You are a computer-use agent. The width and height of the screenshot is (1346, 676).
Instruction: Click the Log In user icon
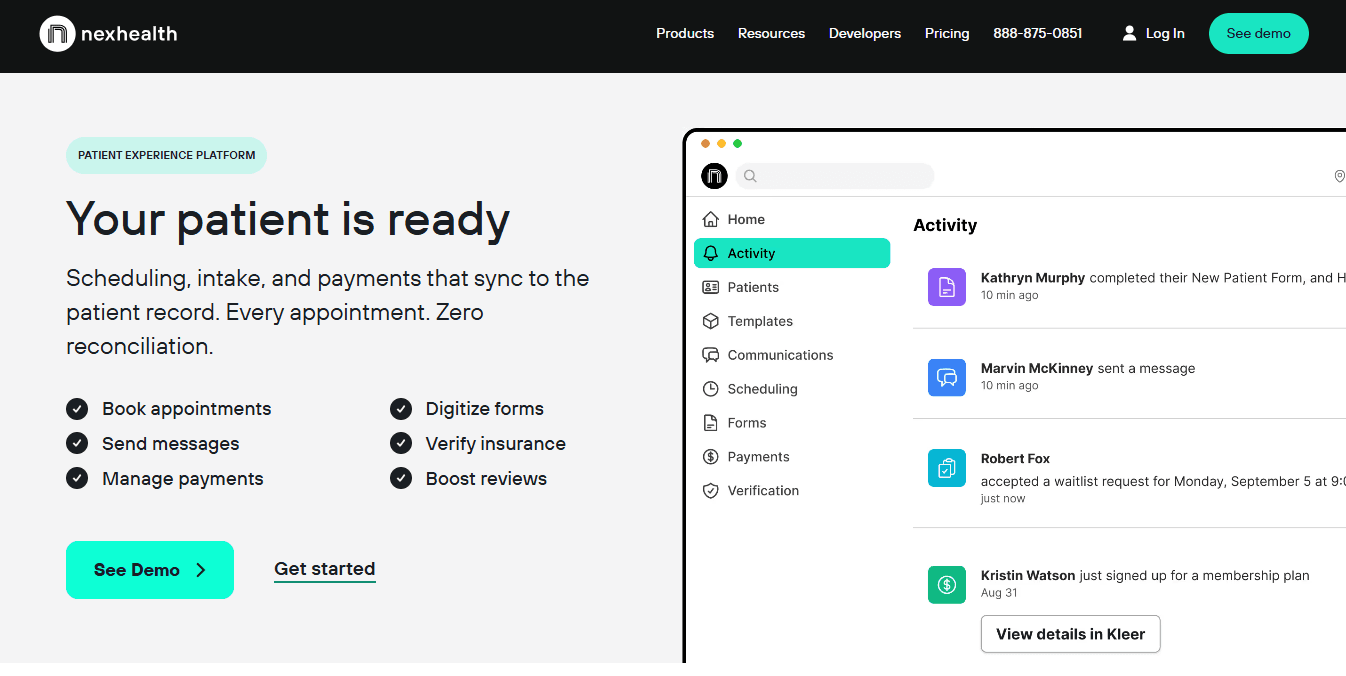tap(1129, 33)
